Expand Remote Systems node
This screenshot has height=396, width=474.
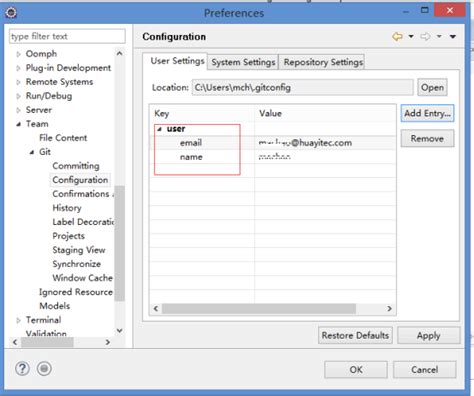coord(18,82)
